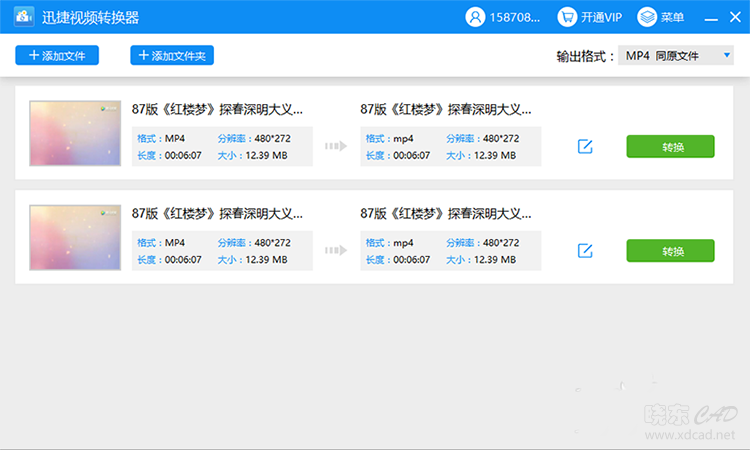
Task: Click the second row output video title
Action: click(446, 214)
